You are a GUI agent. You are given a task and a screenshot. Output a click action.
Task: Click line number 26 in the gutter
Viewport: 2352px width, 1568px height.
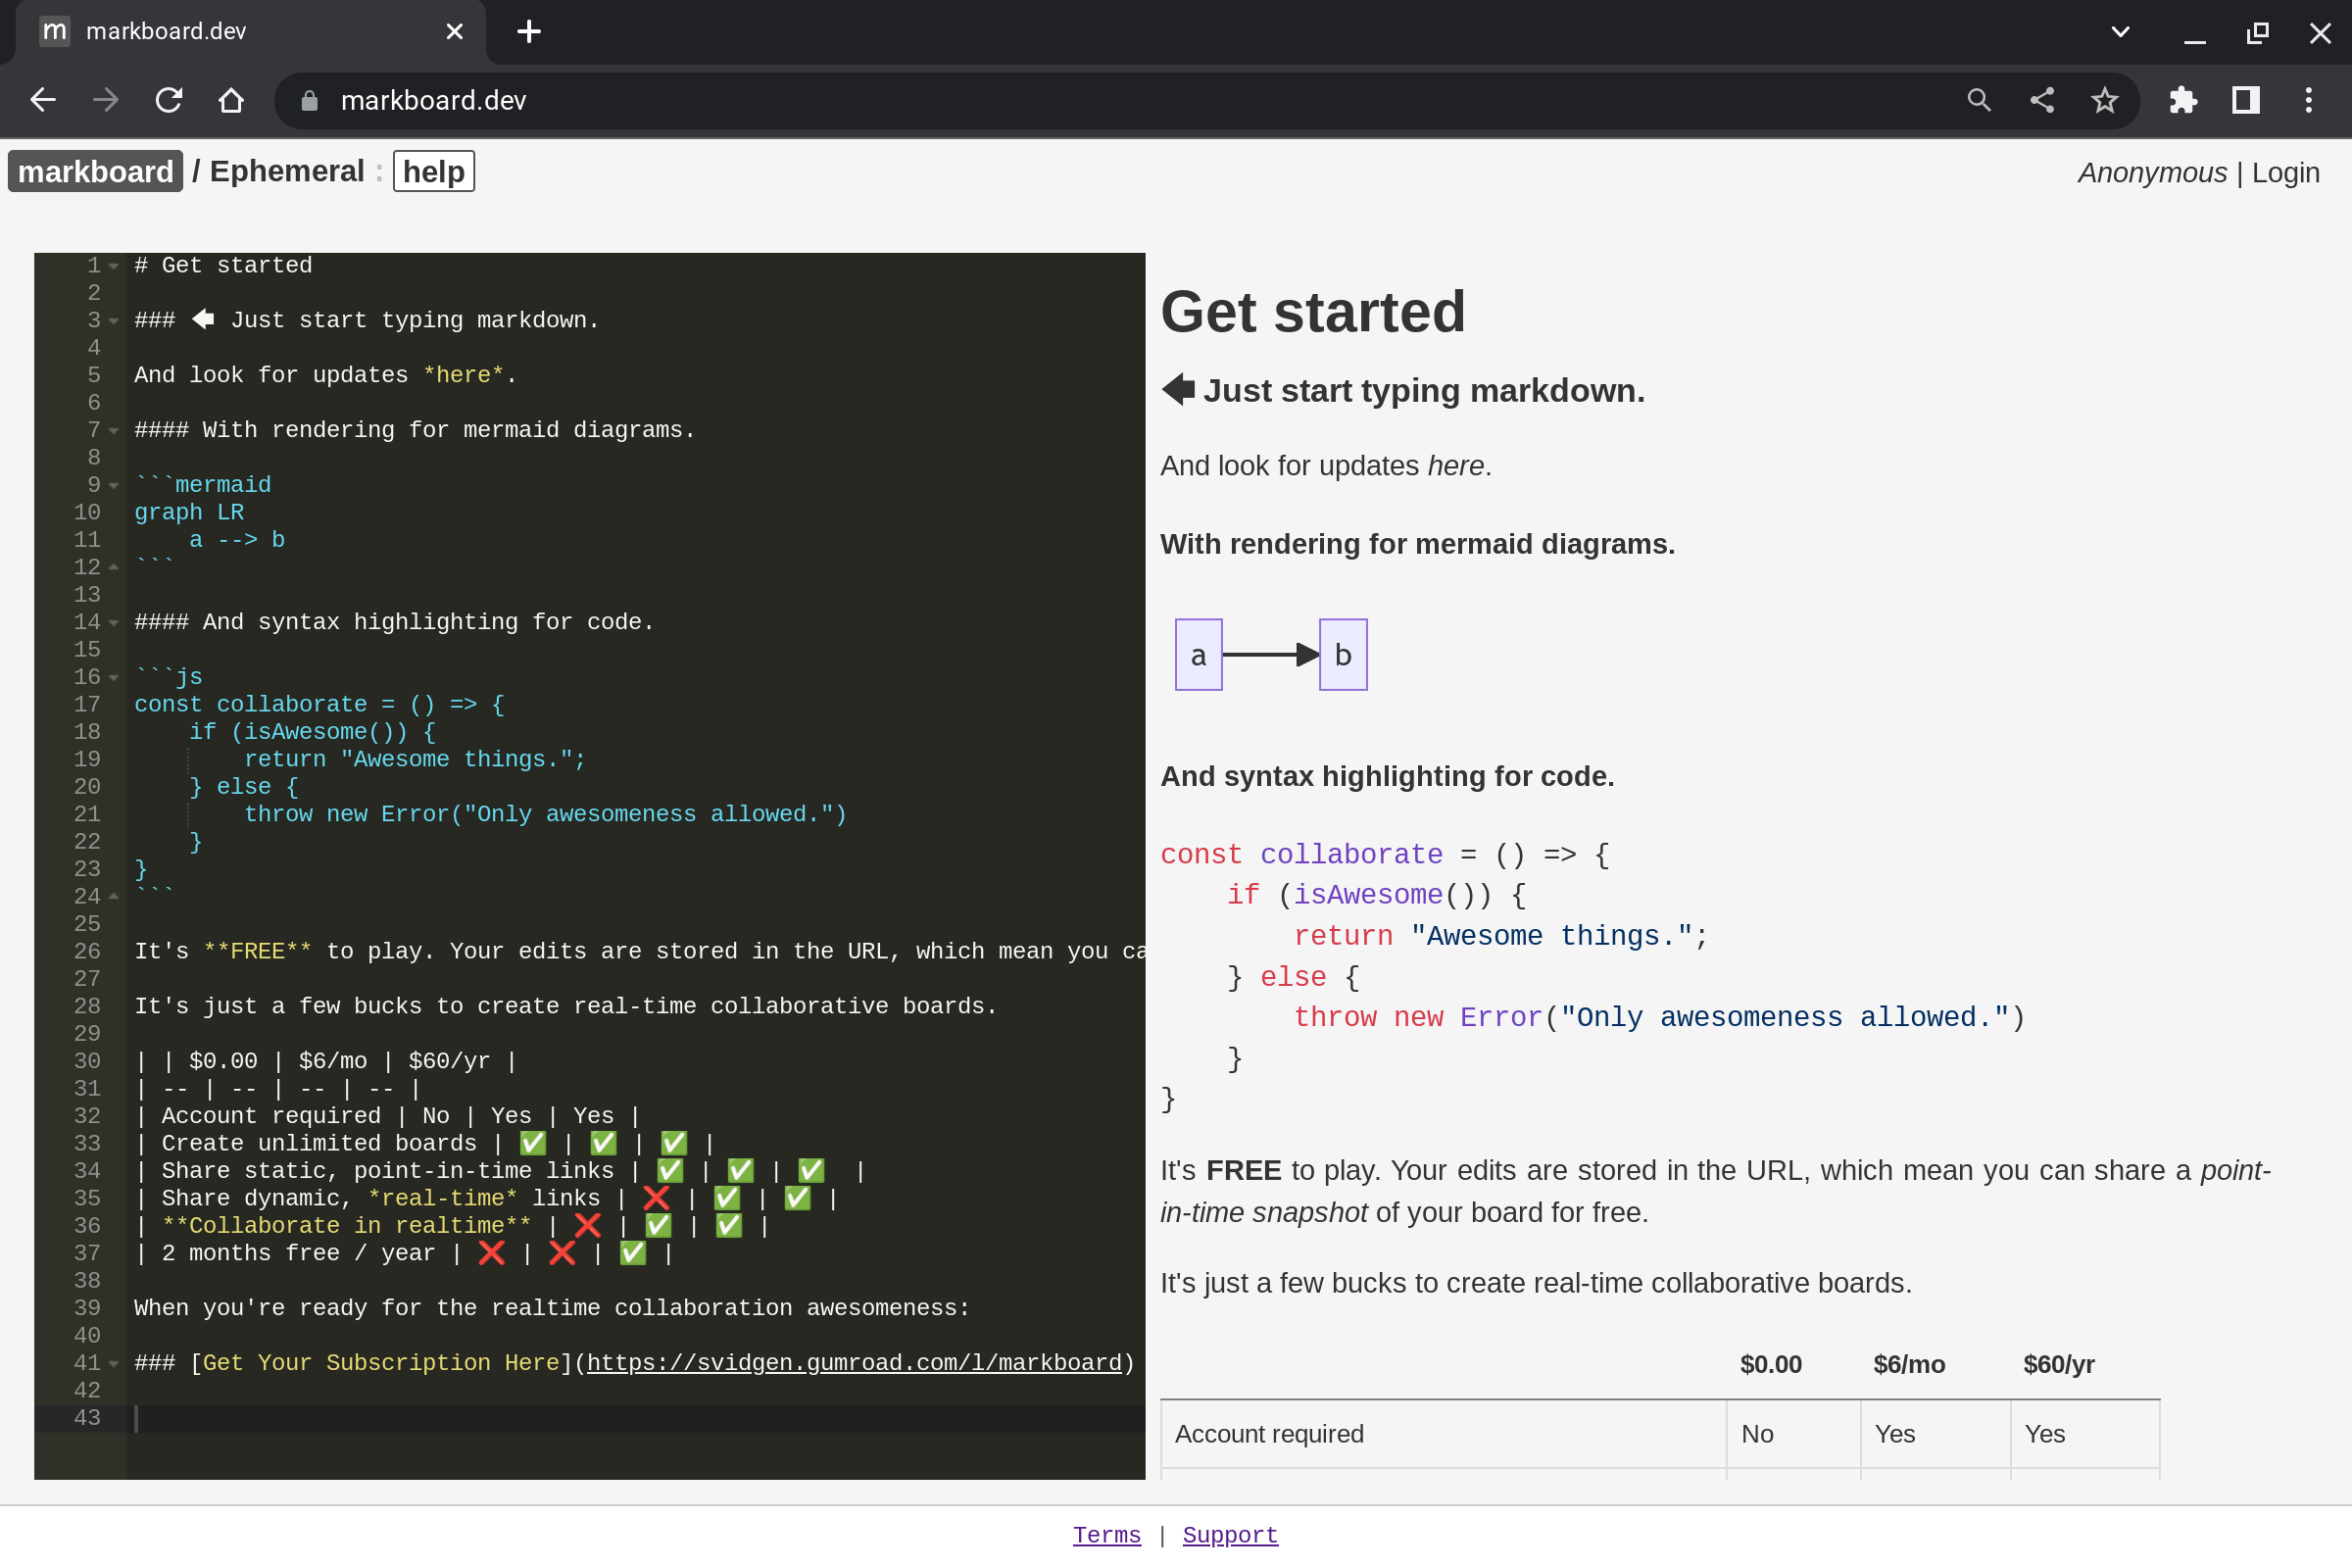click(x=87, y=951)
